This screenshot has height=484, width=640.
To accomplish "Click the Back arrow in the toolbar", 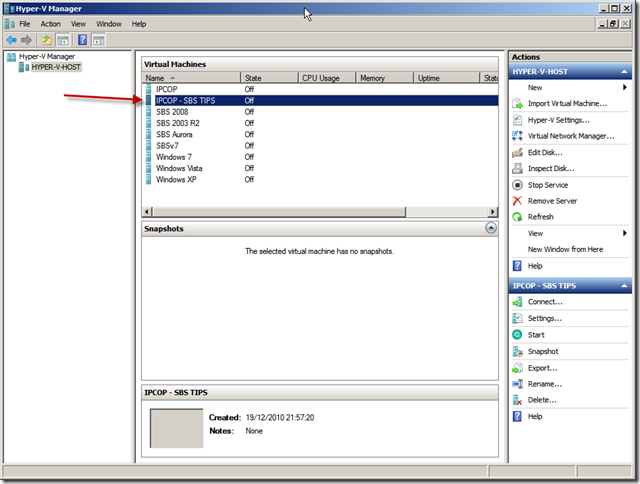I will [11, 40].
